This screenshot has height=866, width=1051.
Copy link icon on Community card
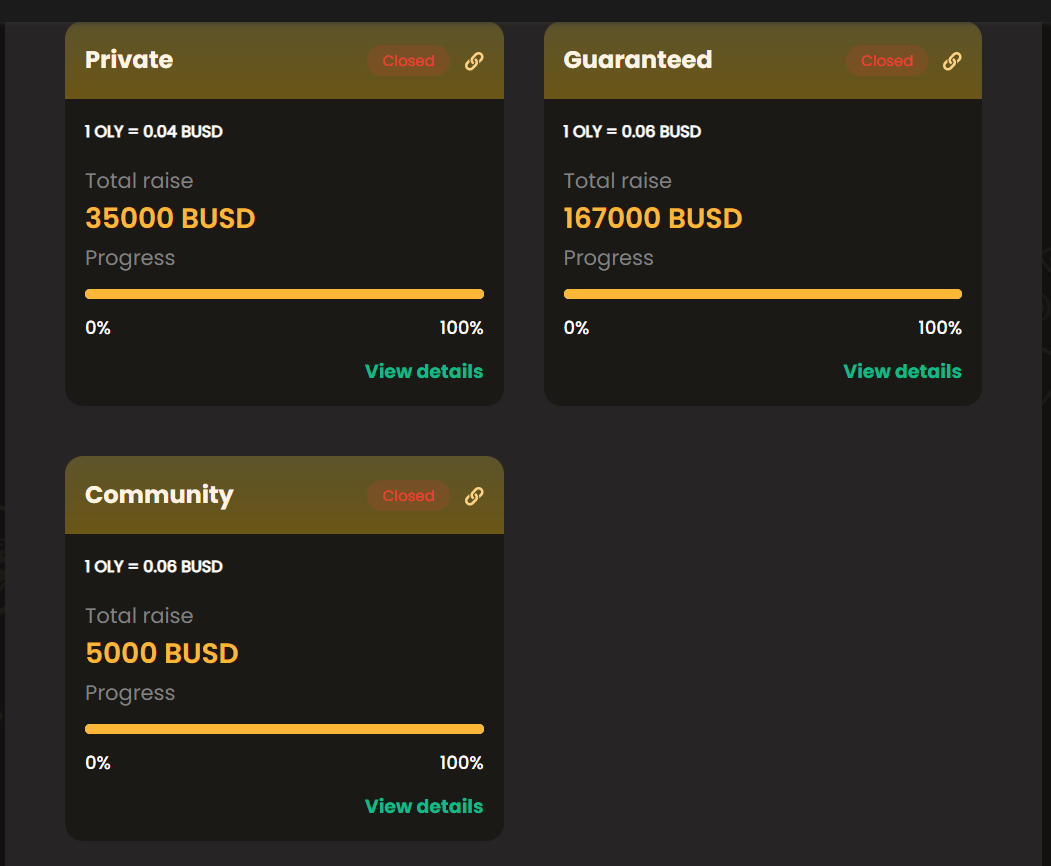click(474, 496)
